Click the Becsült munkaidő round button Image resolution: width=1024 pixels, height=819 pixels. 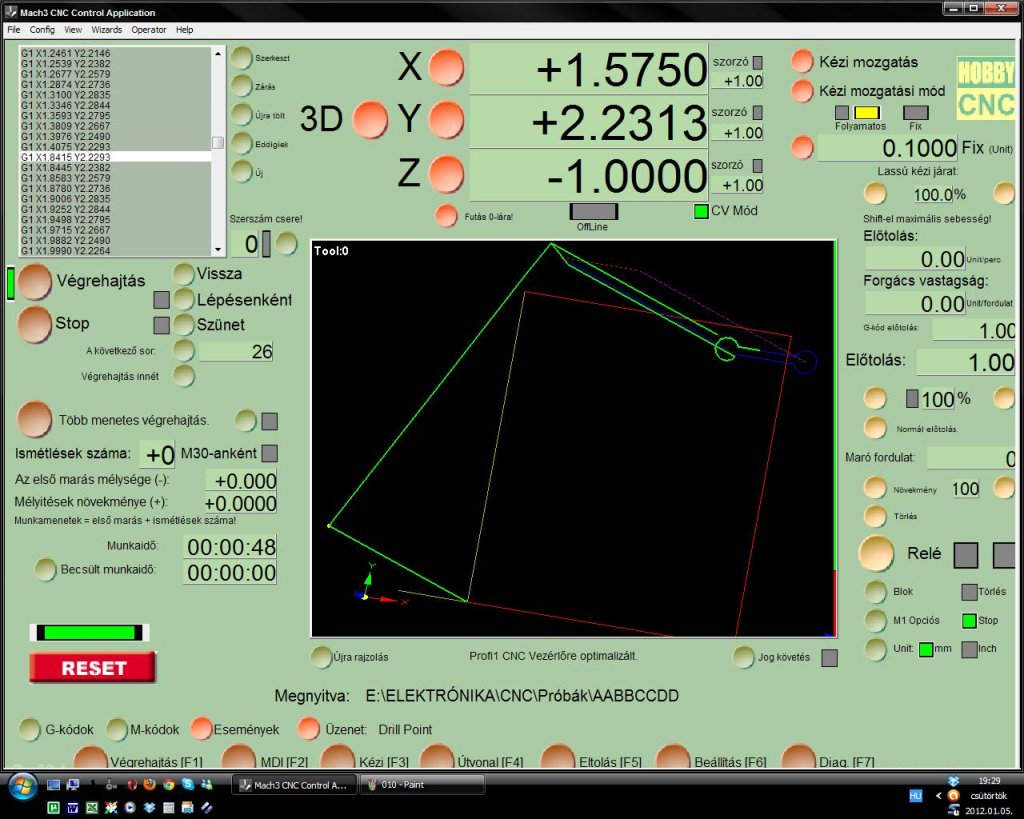pos(46,570)
